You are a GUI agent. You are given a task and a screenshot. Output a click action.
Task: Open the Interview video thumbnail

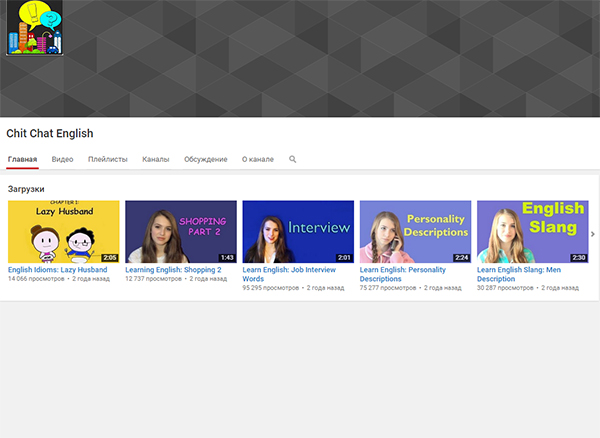(x=298, y=231)
